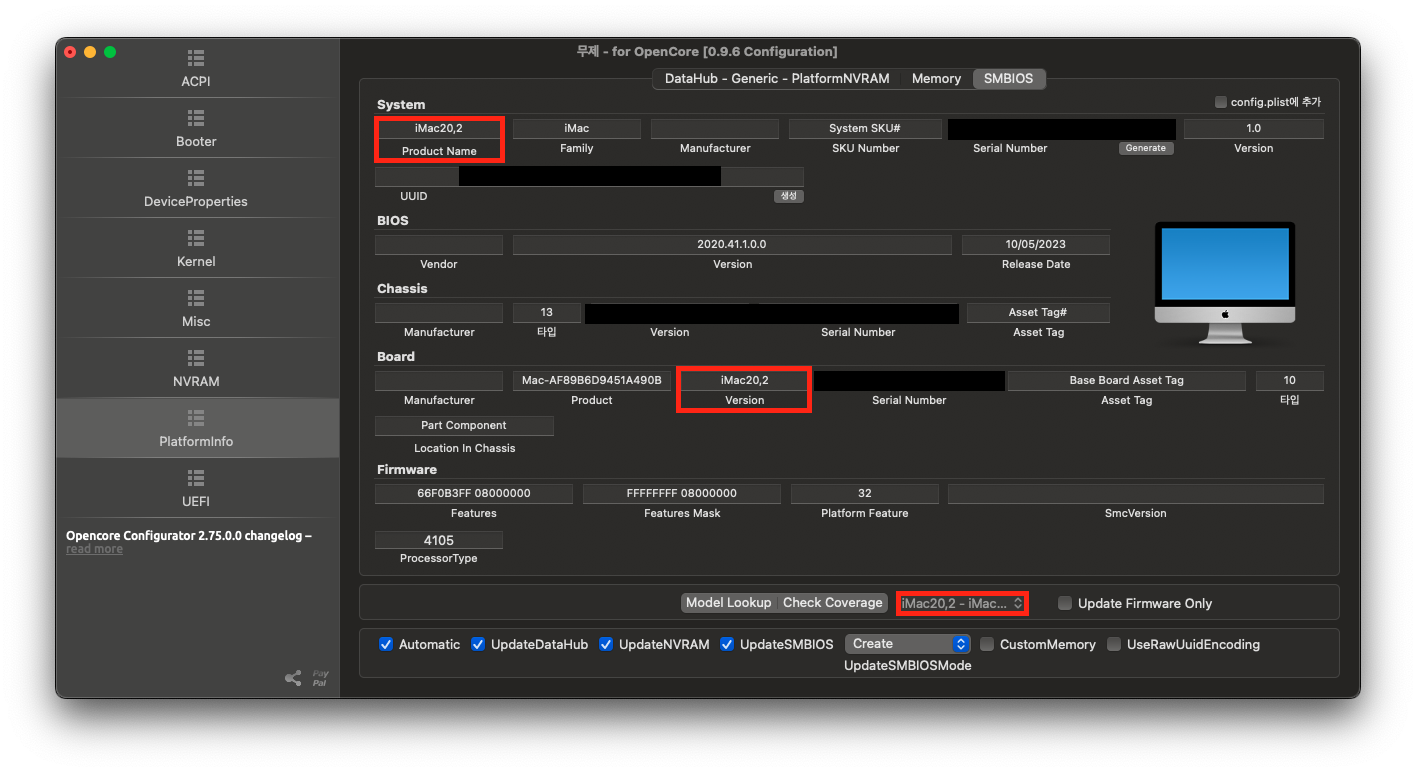The height and width of the screenshot is (772, 1416).
Task: Enable the config.plist에 추가 checkbox
Action: (x=1220, y=102)
